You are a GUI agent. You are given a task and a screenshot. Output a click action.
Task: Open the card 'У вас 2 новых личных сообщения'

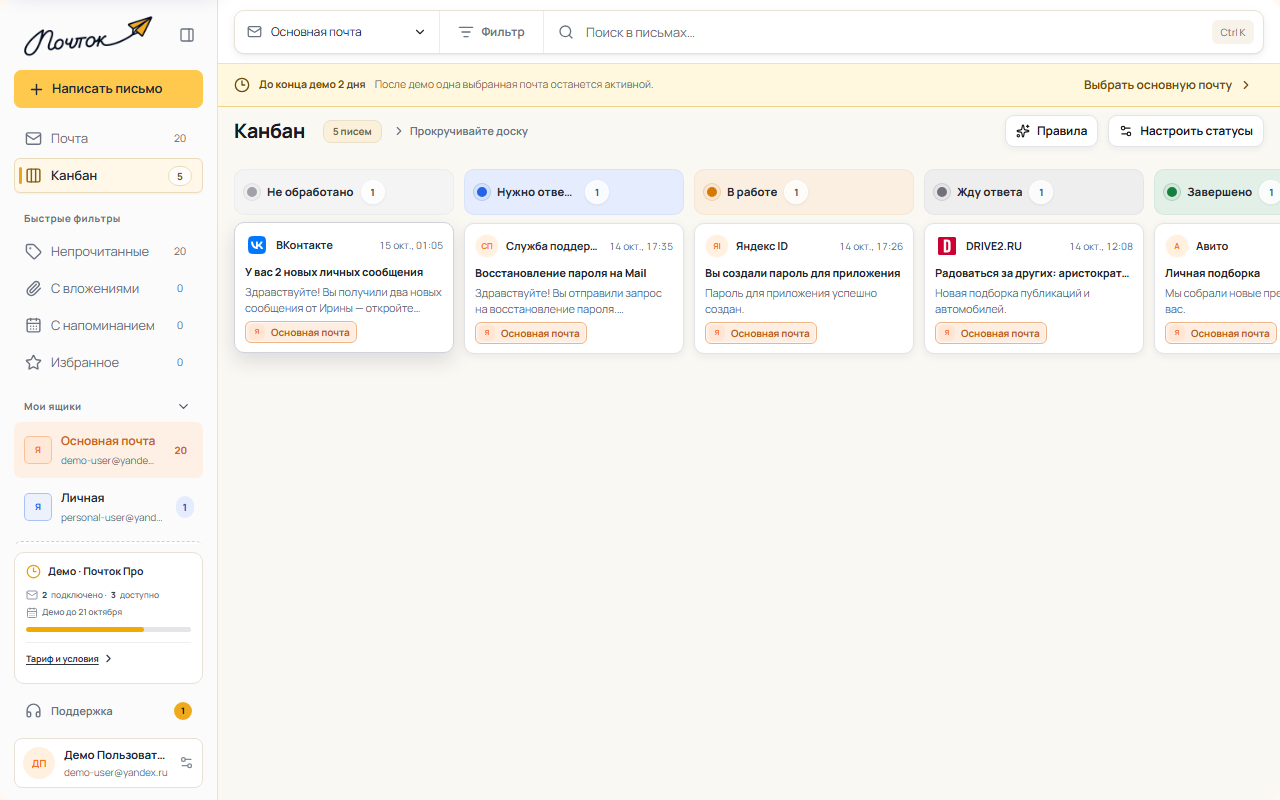pos(344,287)
